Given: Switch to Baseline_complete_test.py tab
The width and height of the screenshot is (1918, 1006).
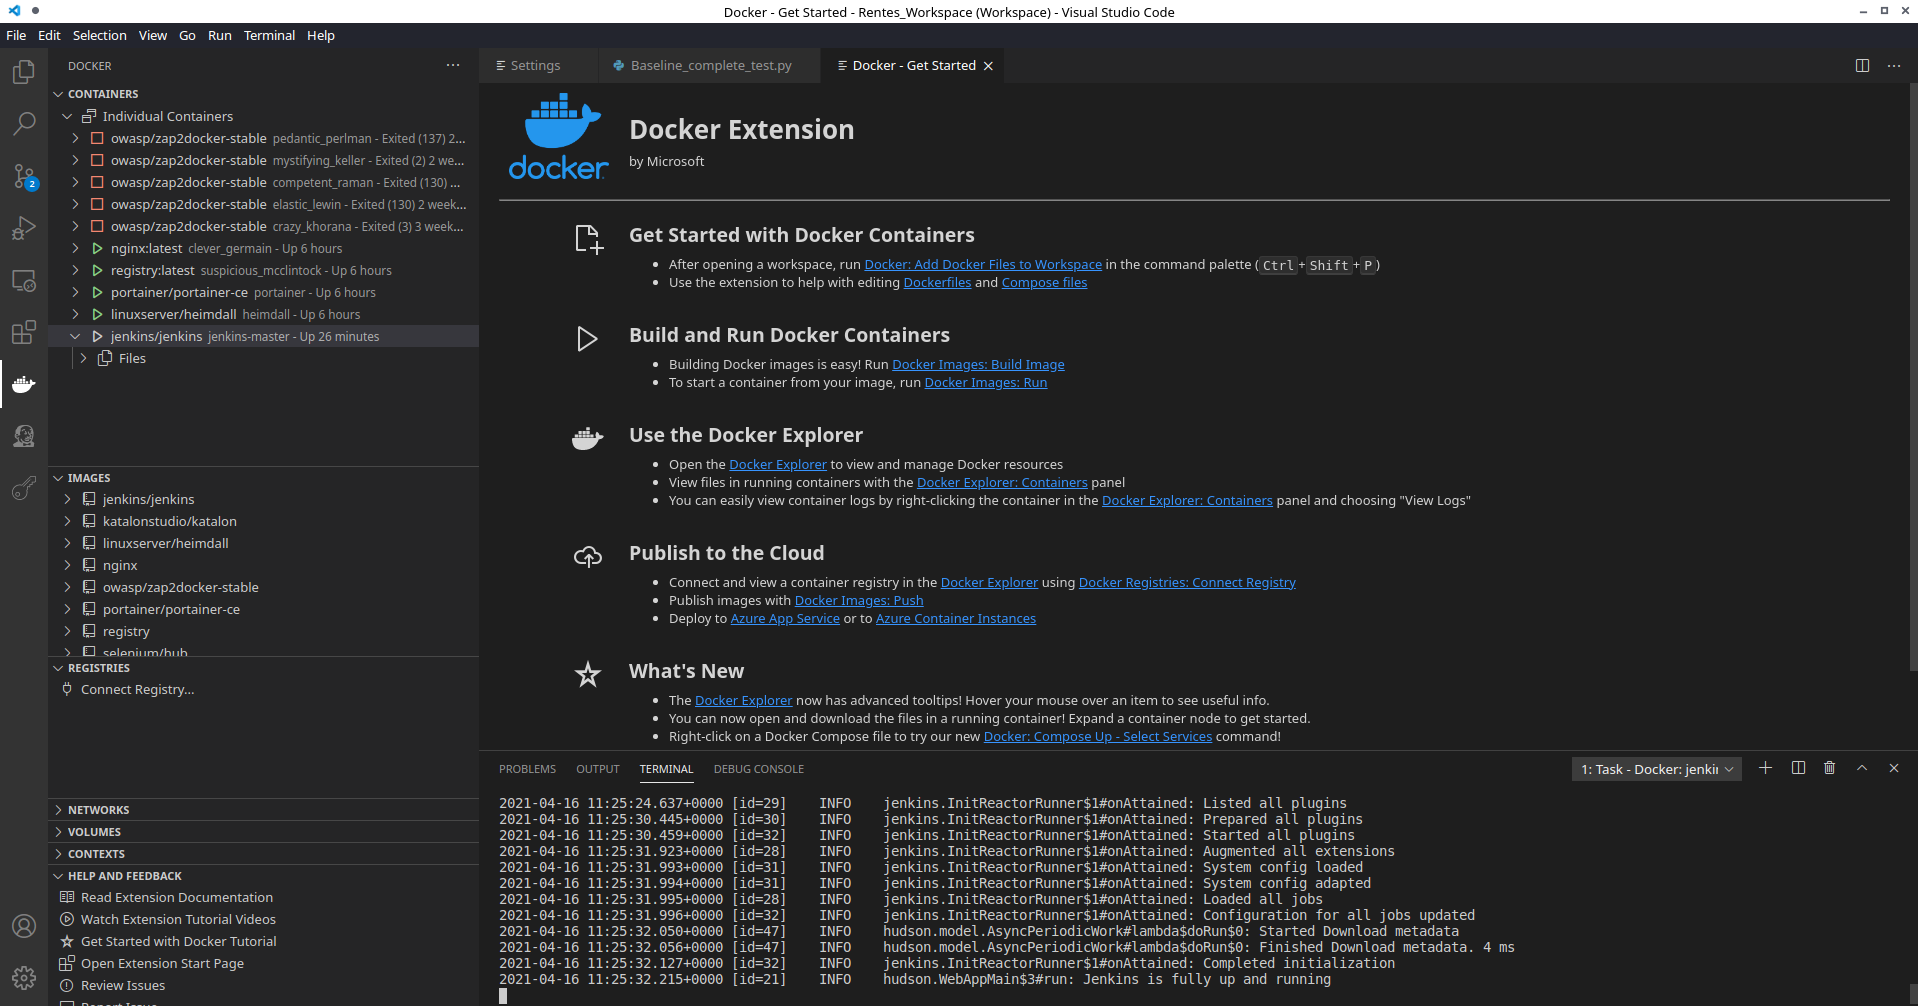Looking at the screenshot, I should click(710, 66).
